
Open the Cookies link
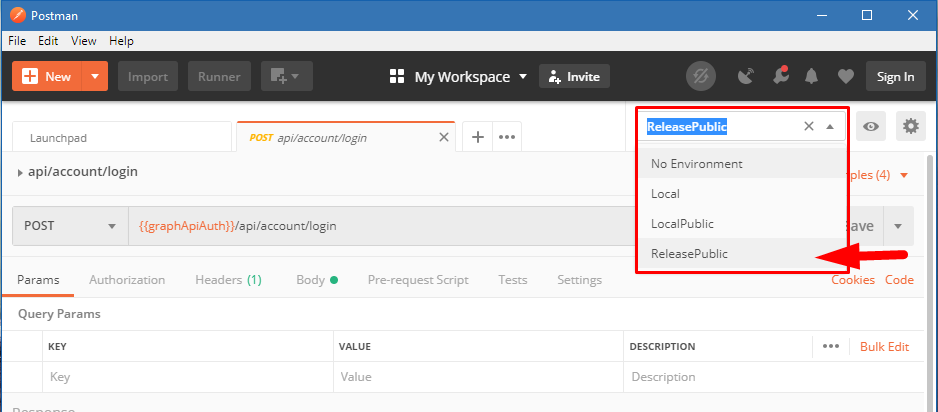[853, 280]
